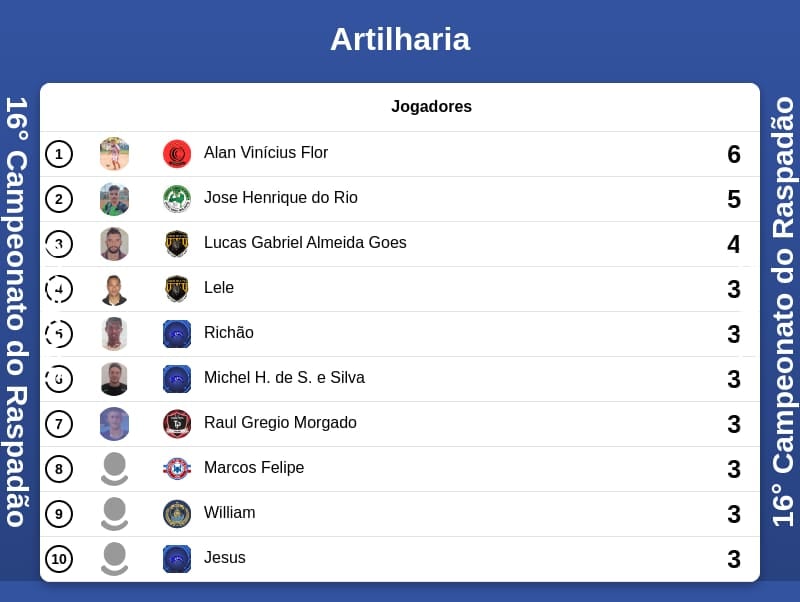Open Alan Vinícius Flor's player photo
Screen dimensions: 800x602
click(114, 154)
